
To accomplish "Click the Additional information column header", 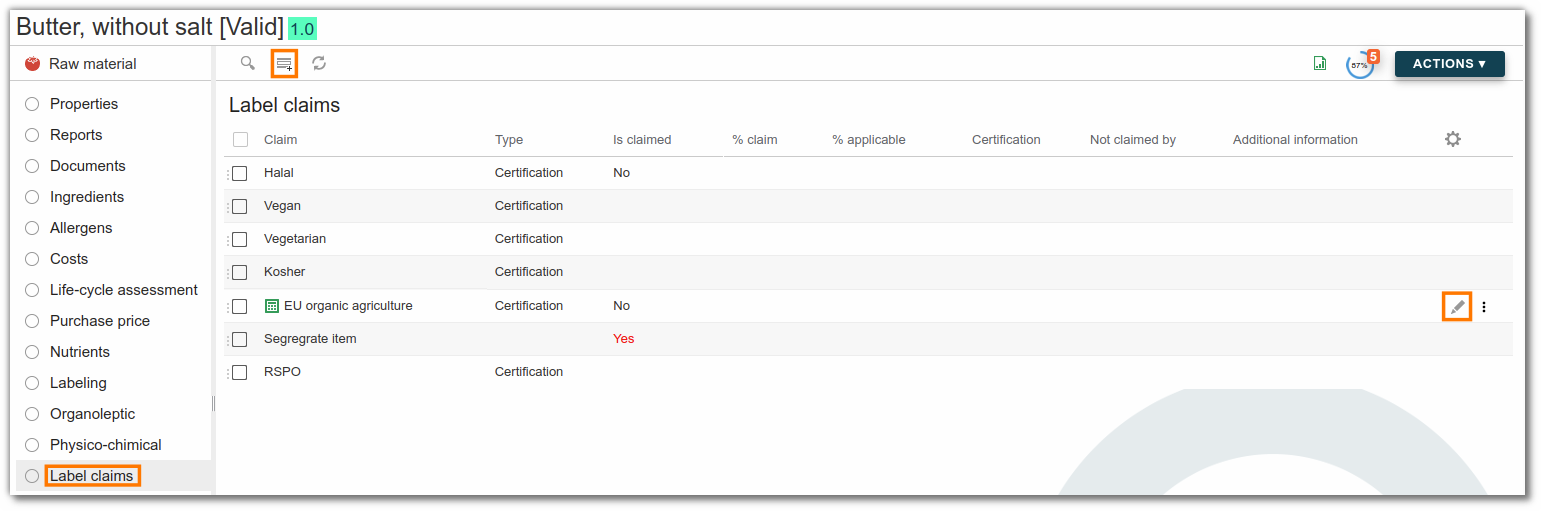I will (1295, 140).
